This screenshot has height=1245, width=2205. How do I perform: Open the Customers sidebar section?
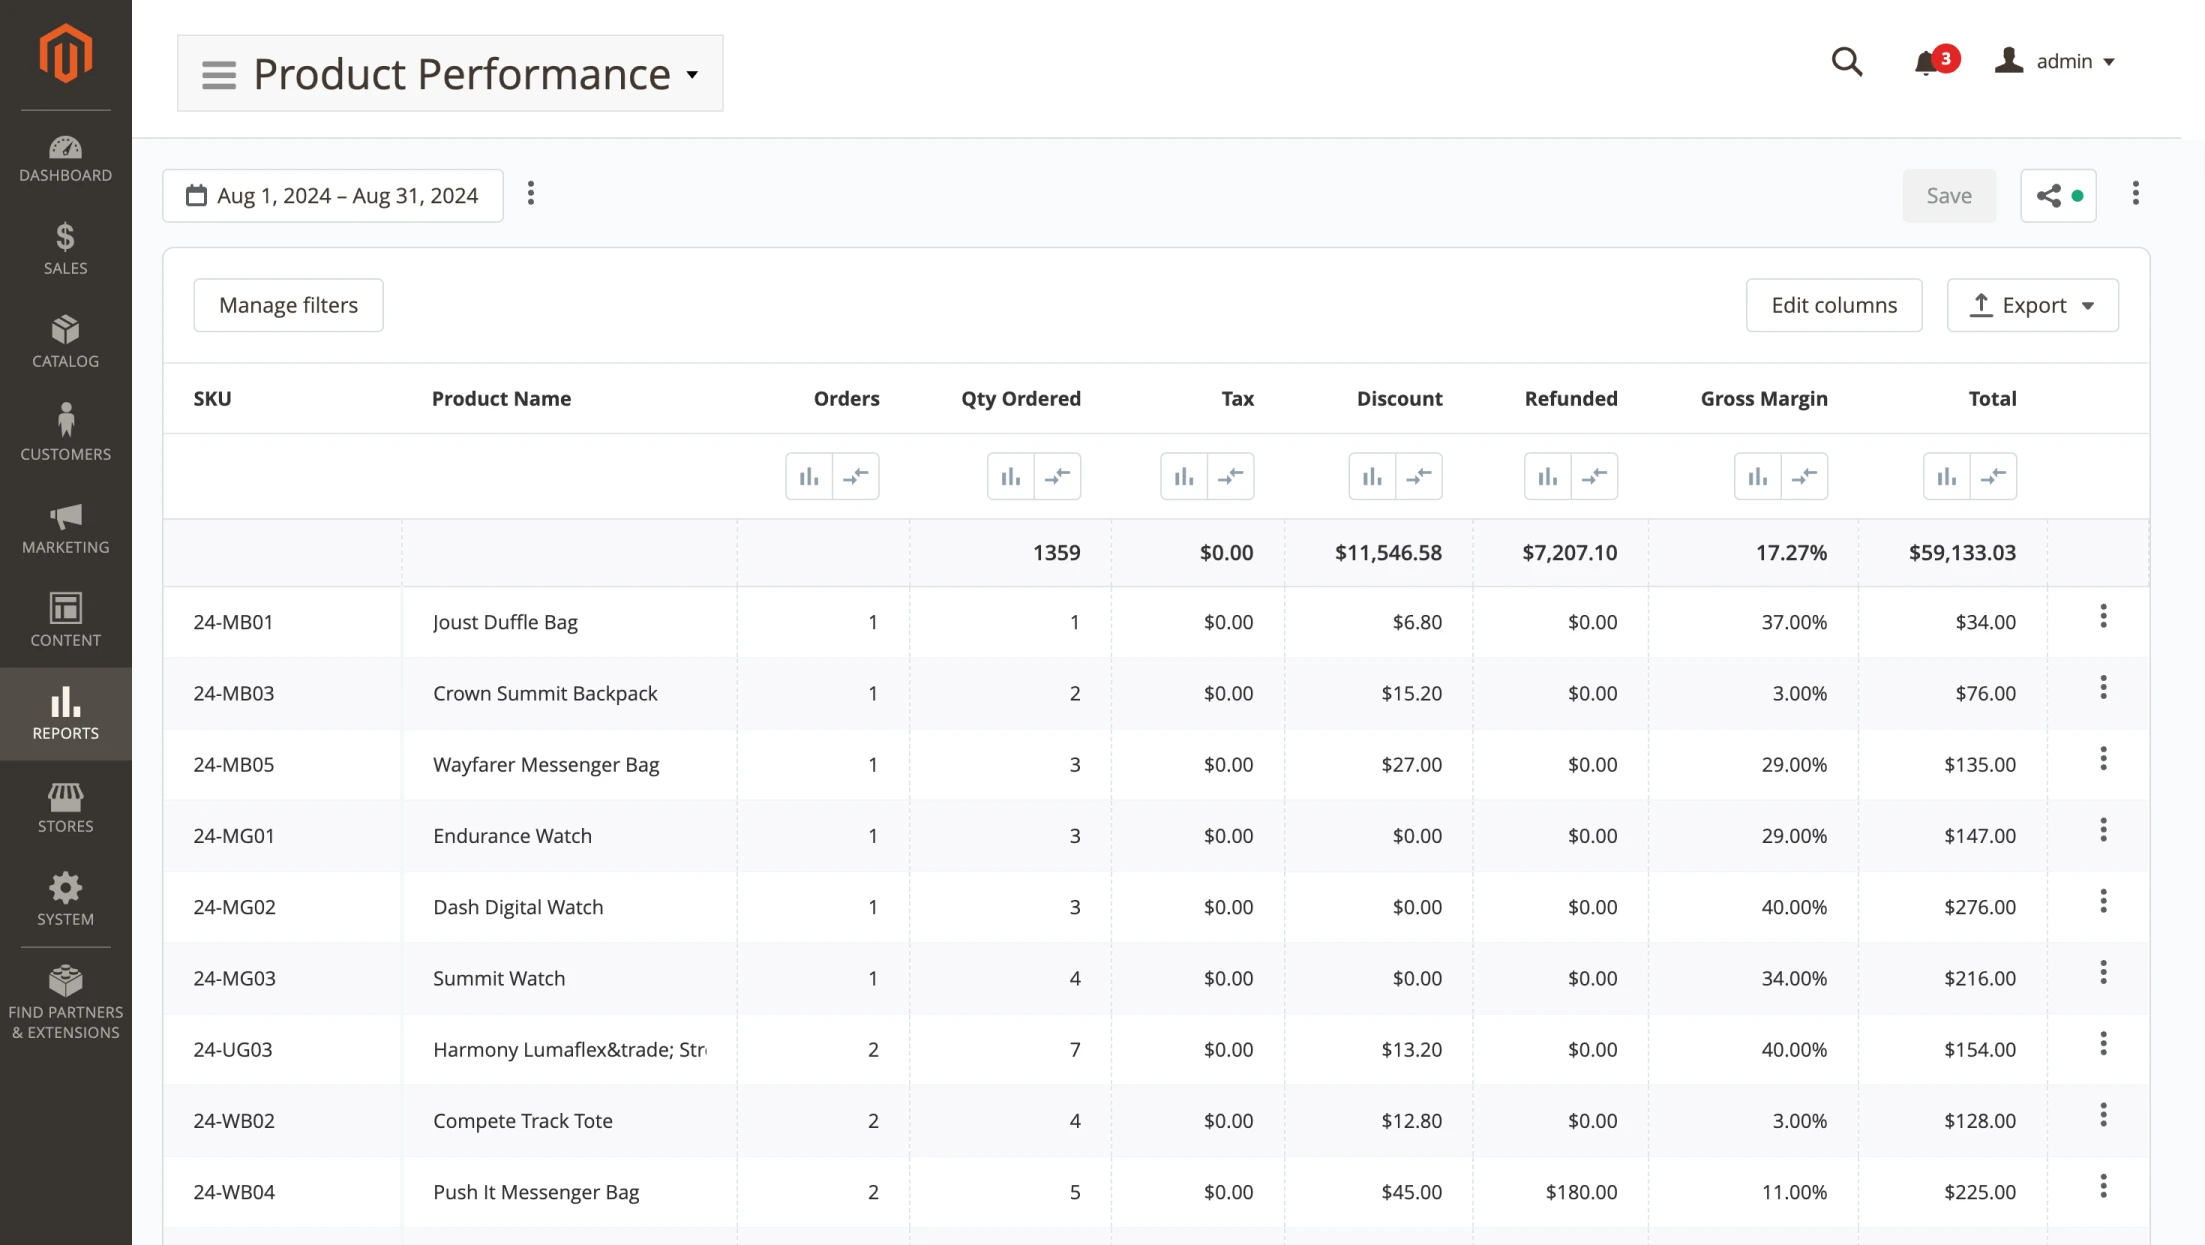tap(65, 430)
